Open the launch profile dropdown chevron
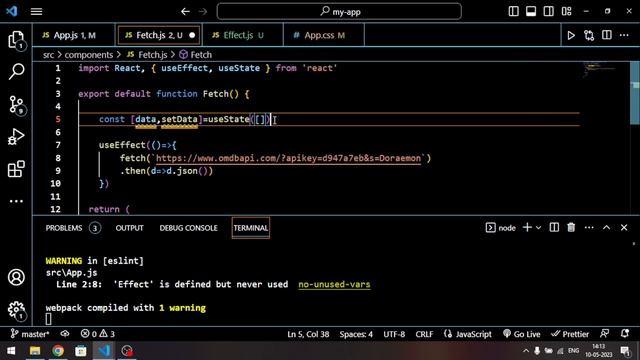This screenshot has height=360, width=640. coord(538,228)
